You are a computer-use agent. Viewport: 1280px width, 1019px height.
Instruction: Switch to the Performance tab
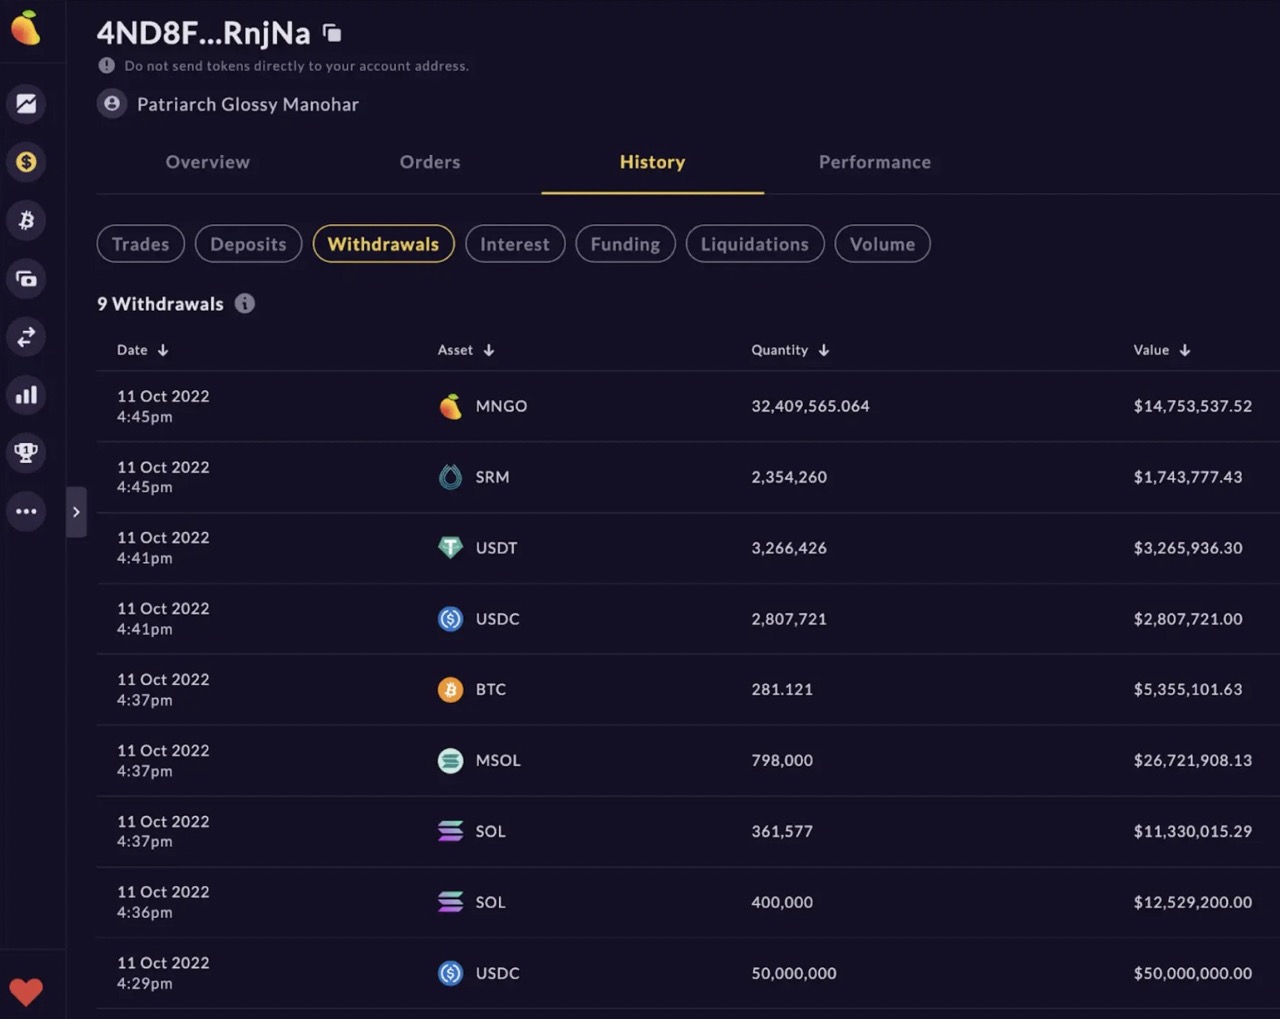[874, 162]
